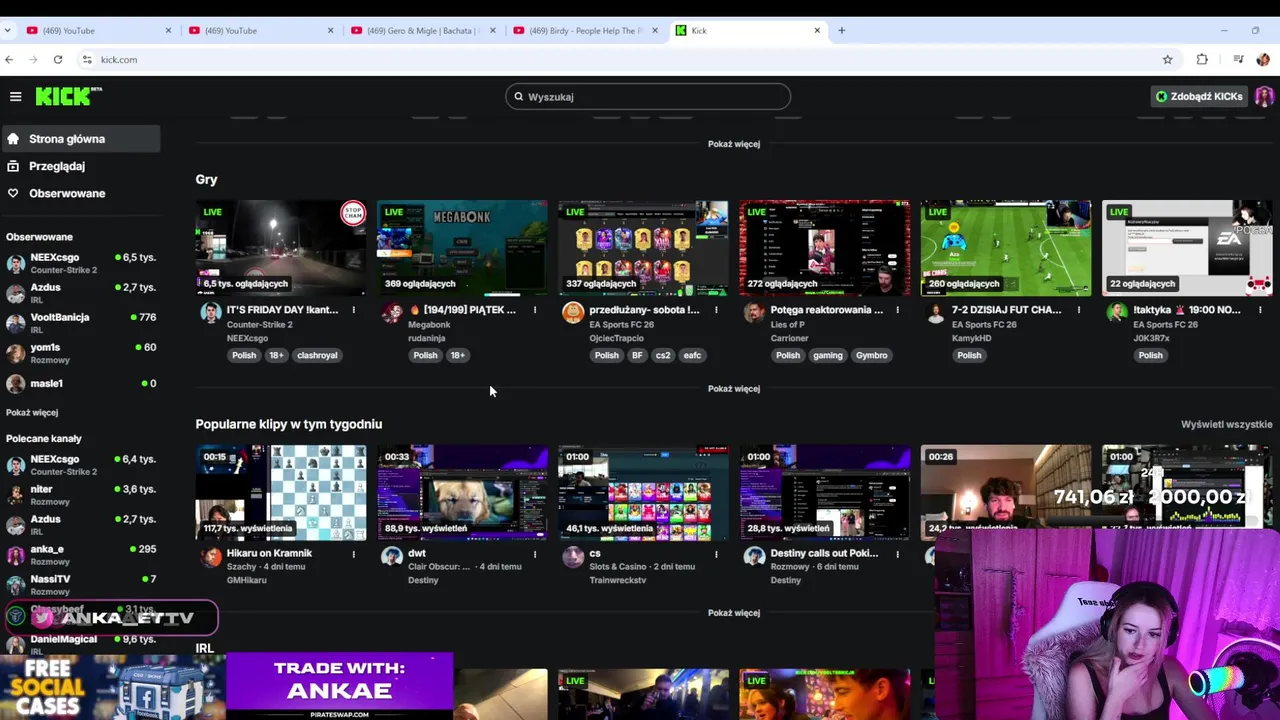This screenshot has width=1280, height=720.
Task: Switch to Gero & Migle Bachata tab
Action: [x=423, y=30]
